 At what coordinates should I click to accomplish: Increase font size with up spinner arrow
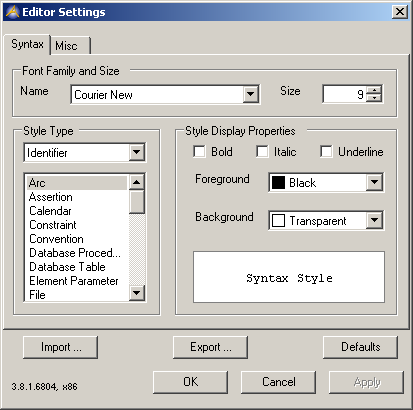coord(374,90)
